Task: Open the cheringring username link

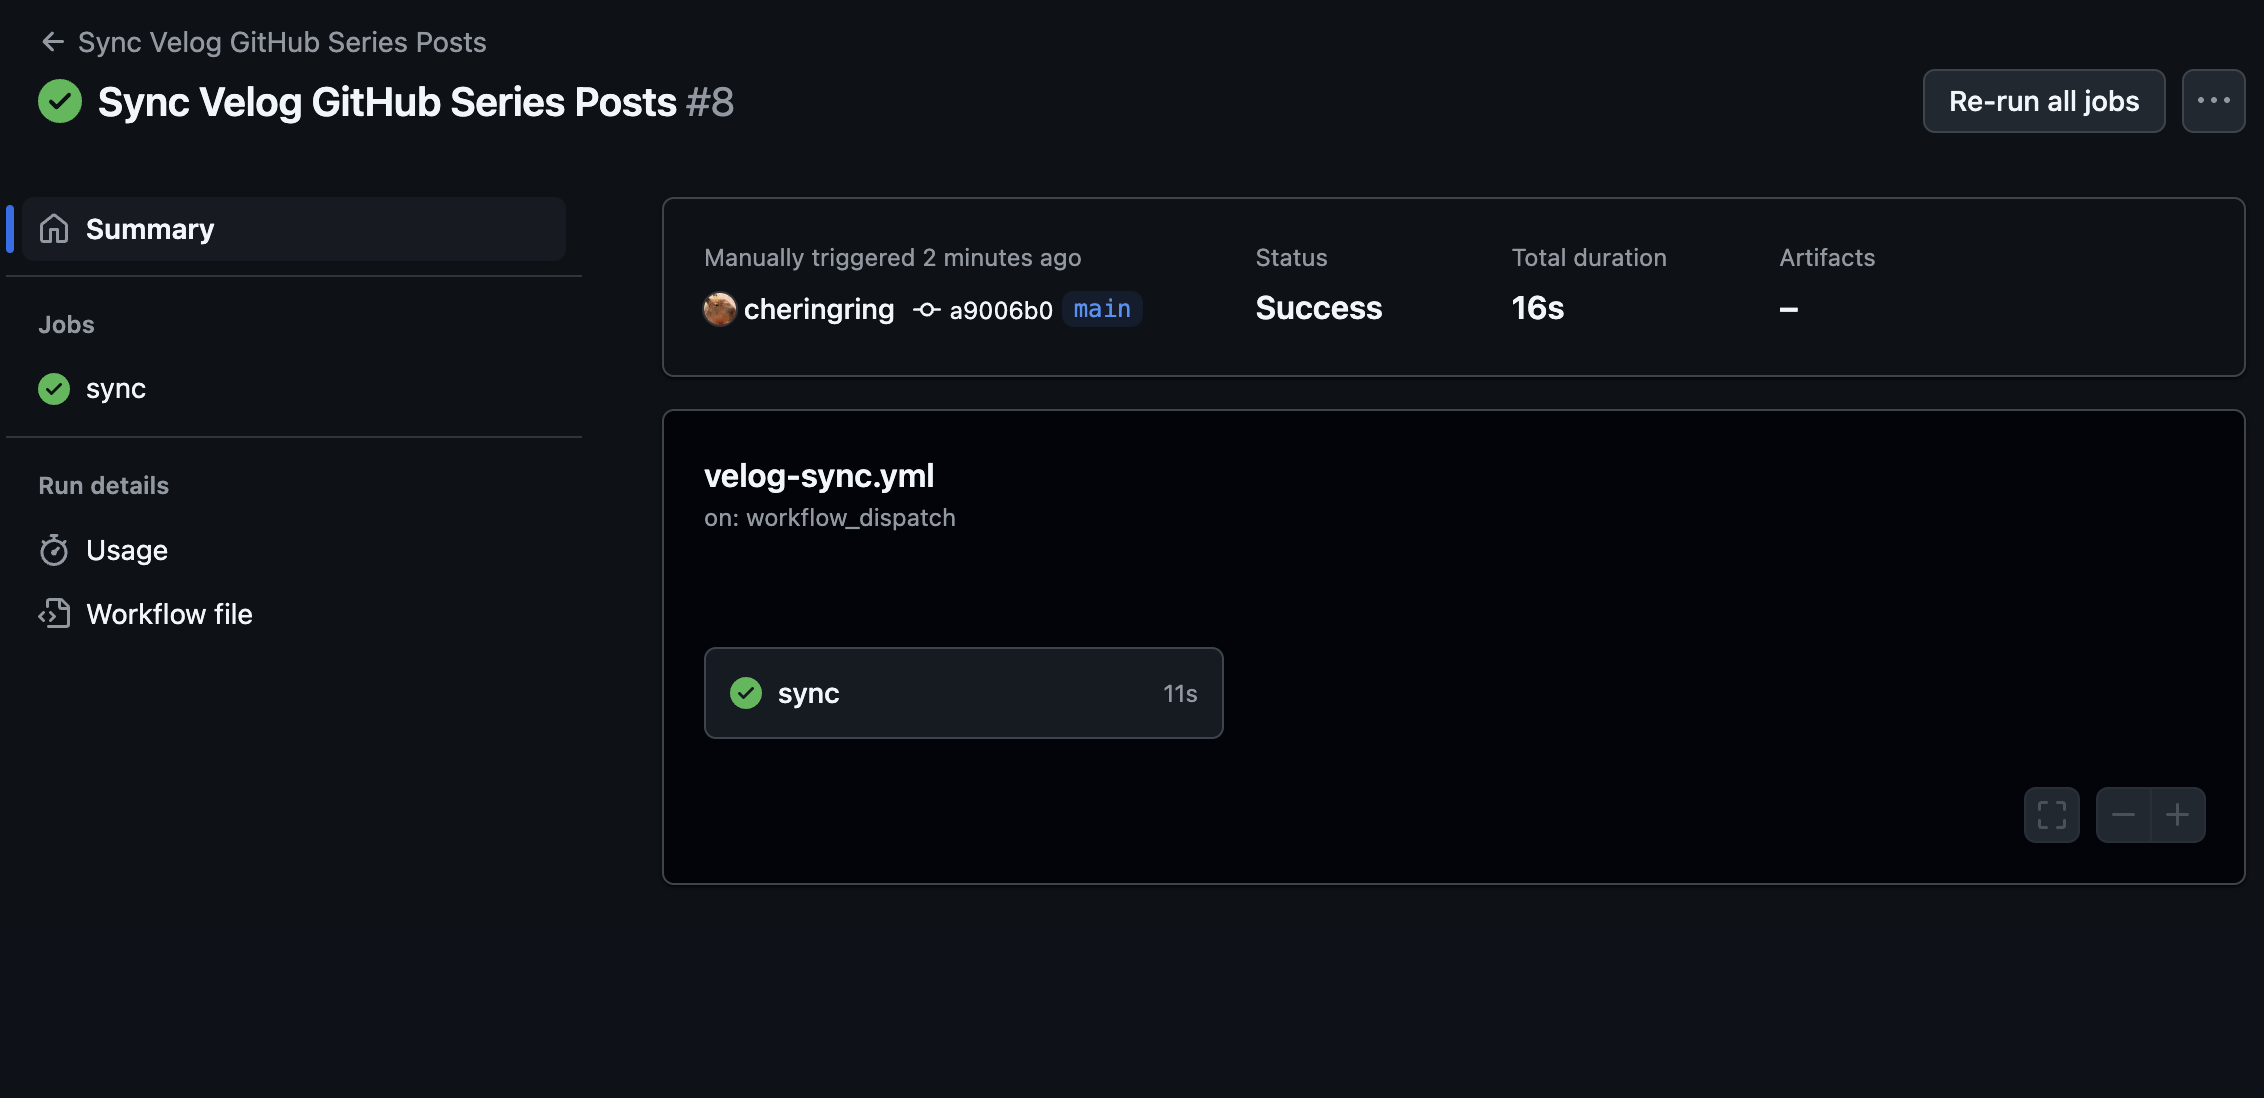Action: [x=819, y=309]
